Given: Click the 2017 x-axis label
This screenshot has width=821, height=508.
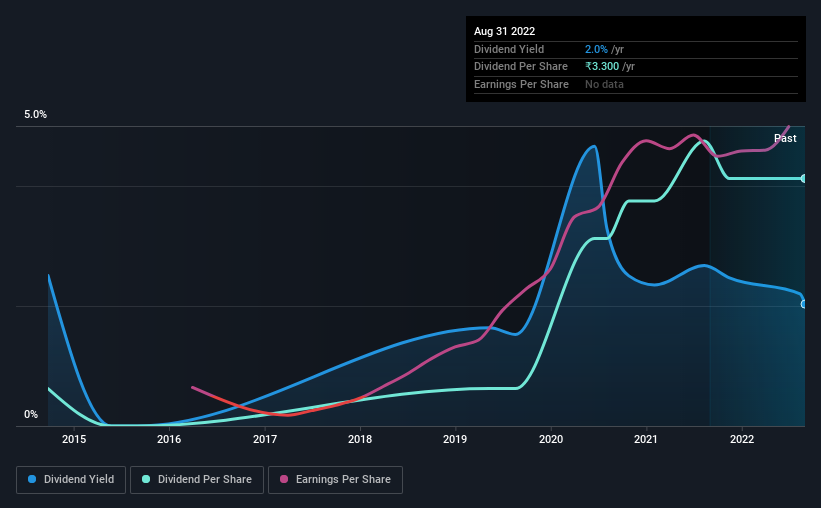Looking at the screenshot, I should [x=265, y=439].
